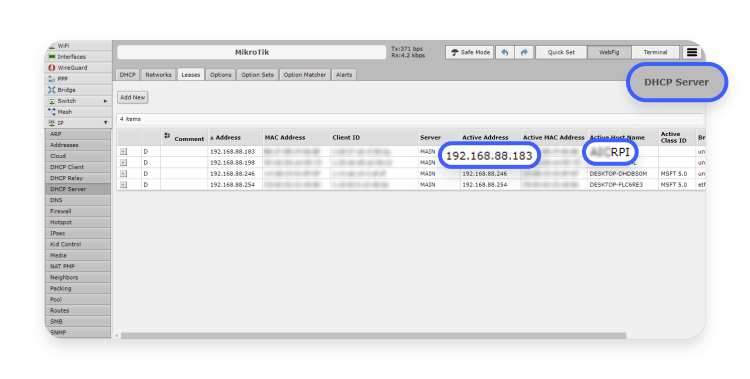750x379 pixels.
Task: Click host name DESKTOP-FLC6RE3
Action: tap(617, 185)
